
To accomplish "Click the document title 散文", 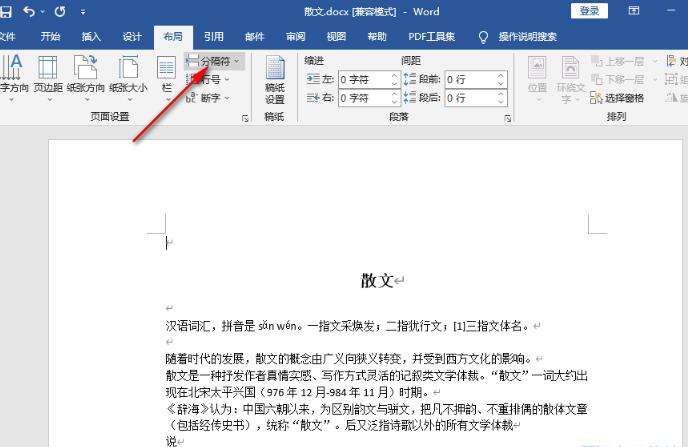I will (376, 281).
